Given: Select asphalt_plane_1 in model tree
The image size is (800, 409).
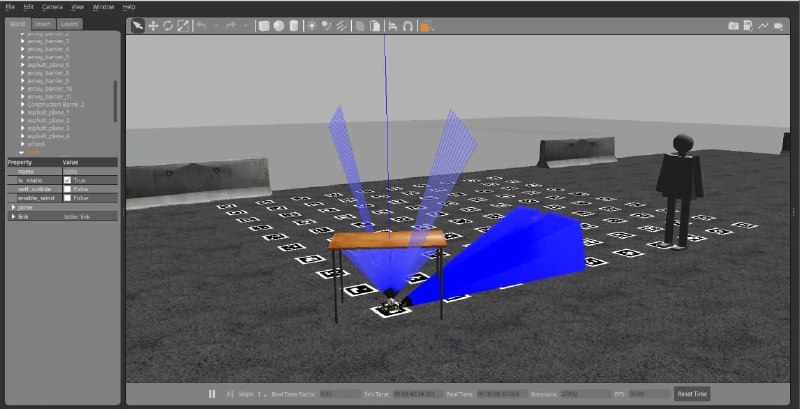Looking at the screenshot, I should pyautogui.click(x=48, y=112).
